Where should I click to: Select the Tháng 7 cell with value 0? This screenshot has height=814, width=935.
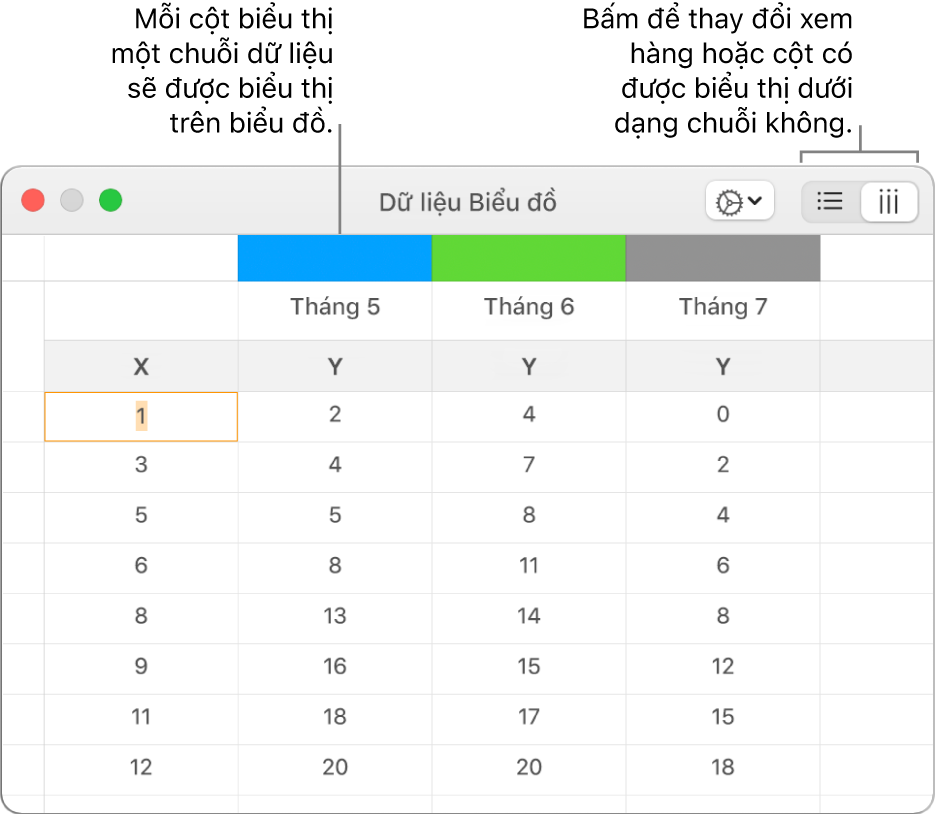pos(723,414)
